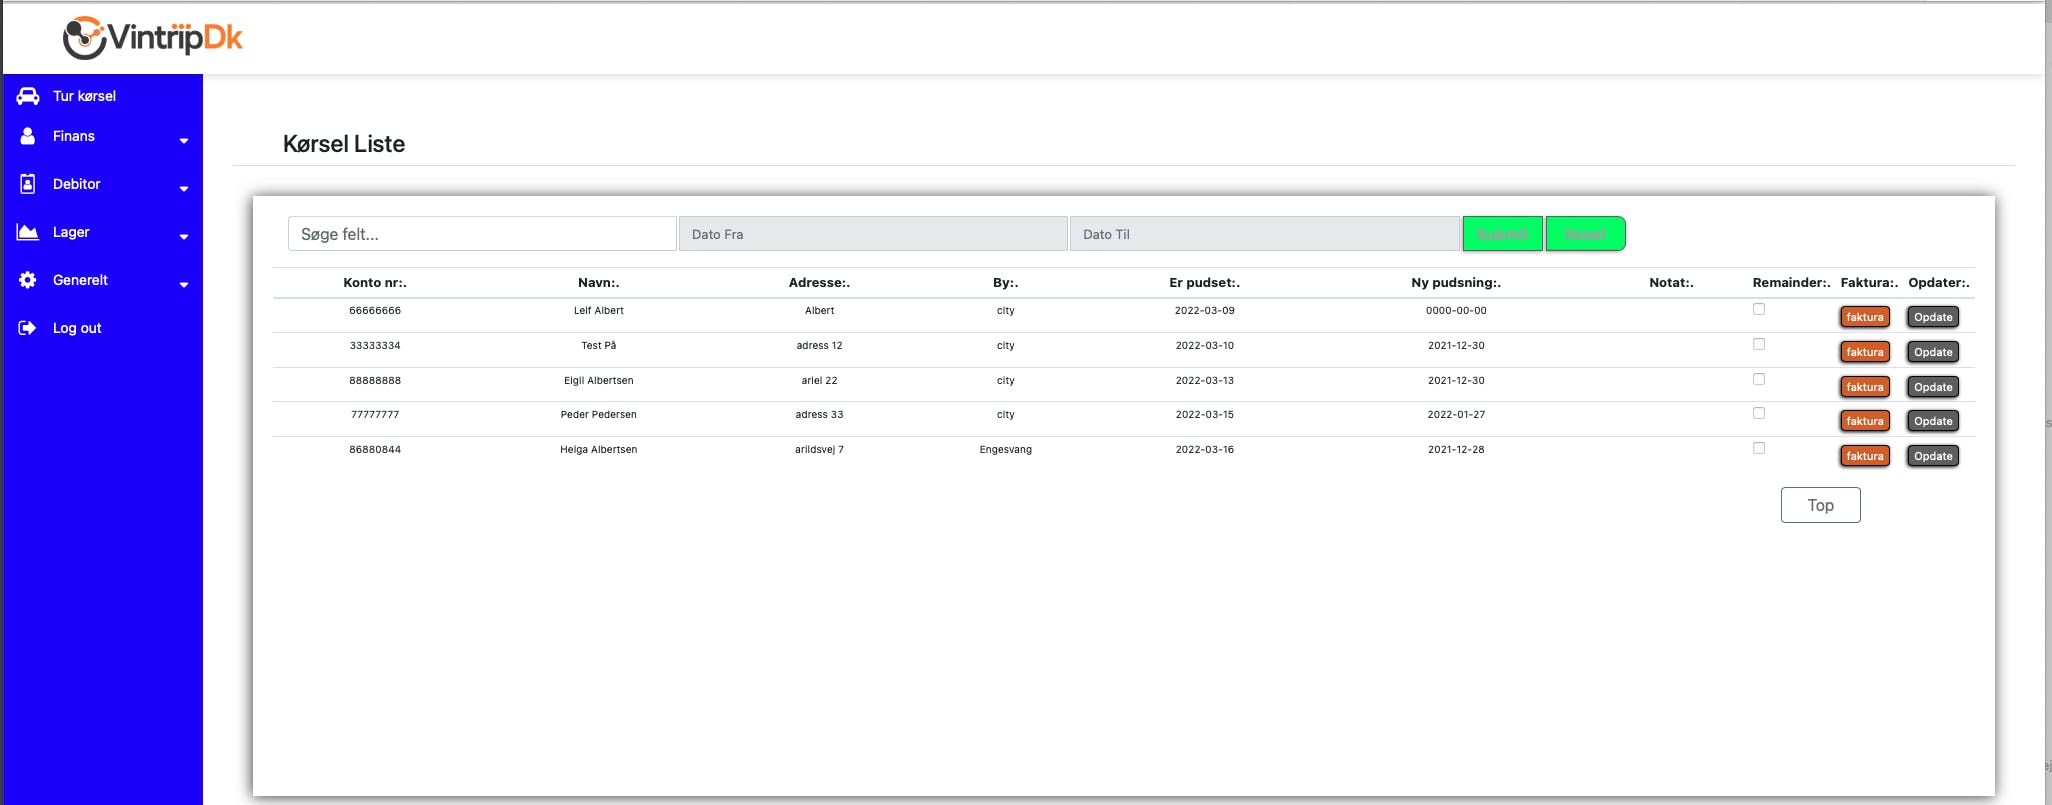This screenshot has height=805, width=2052.
Task: Check Remainder box for Helga Albertsen
Action: coord(1759,448)
